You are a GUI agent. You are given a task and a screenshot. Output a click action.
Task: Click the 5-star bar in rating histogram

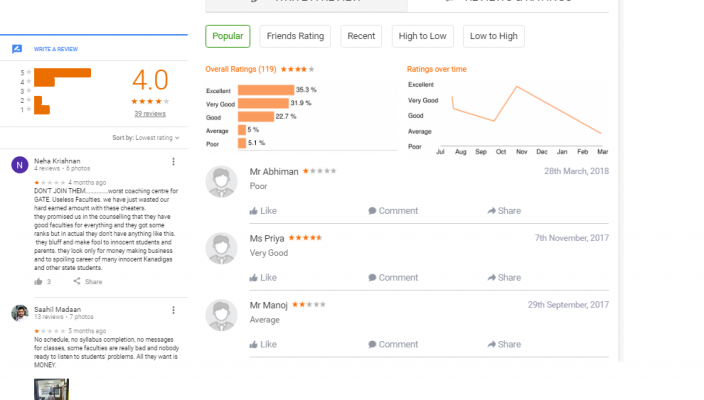pos(62,72)
